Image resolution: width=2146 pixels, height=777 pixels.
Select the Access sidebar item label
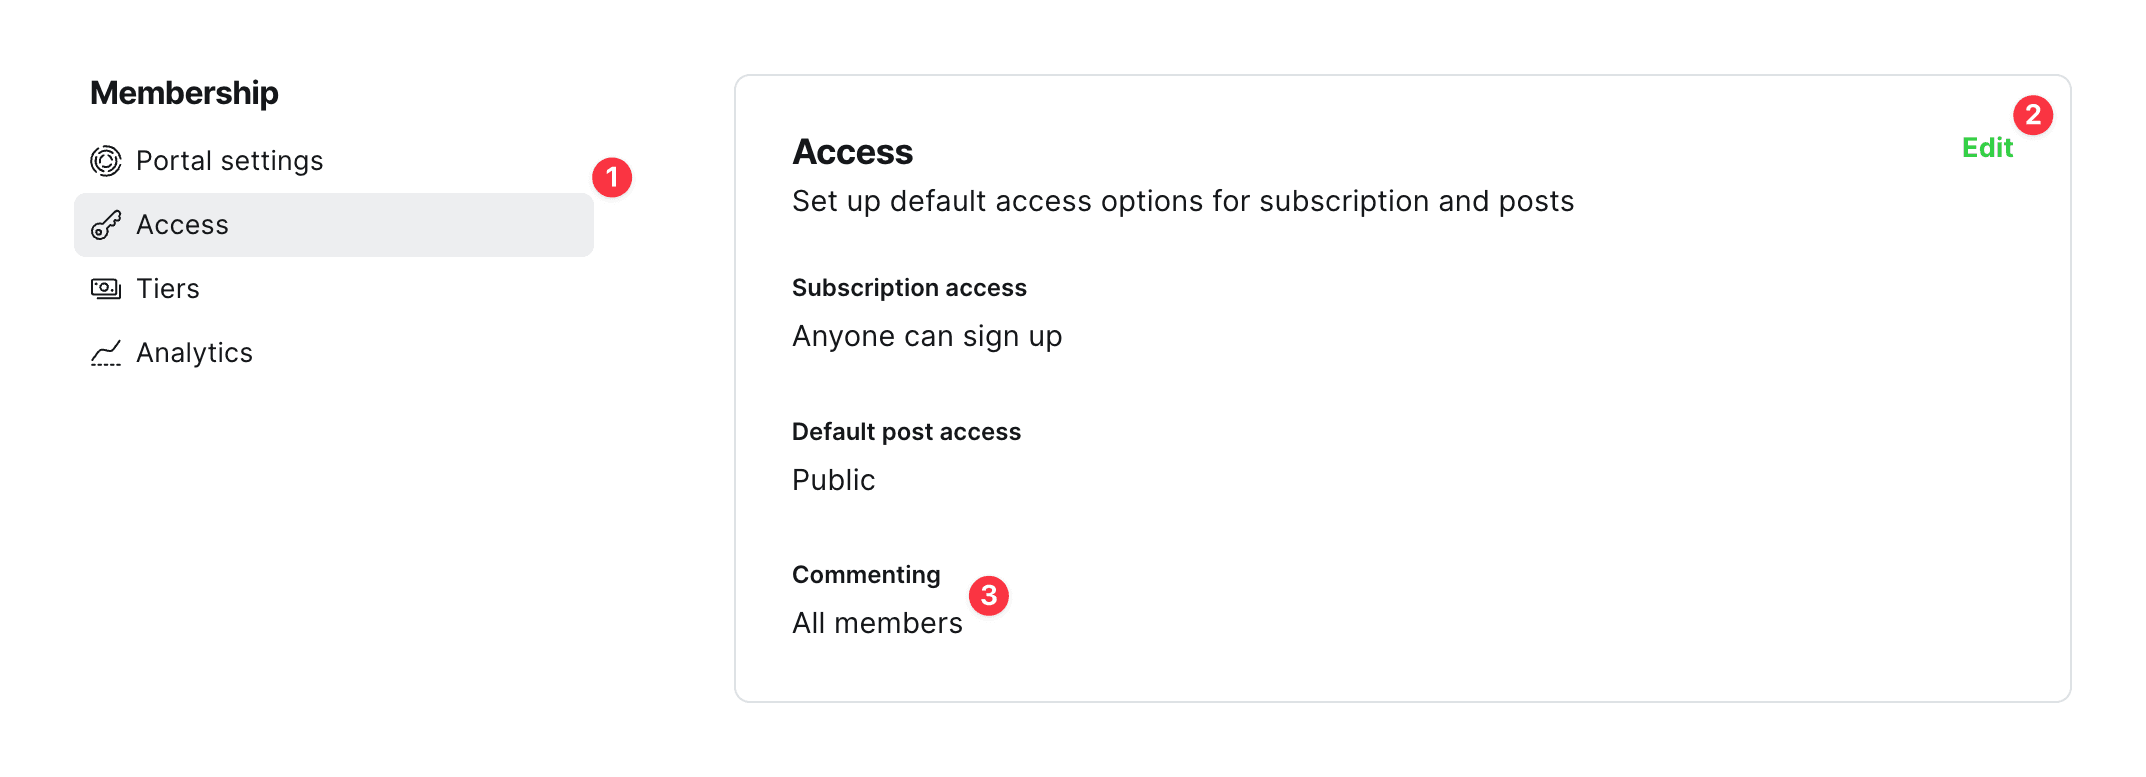tap(182, 225)
